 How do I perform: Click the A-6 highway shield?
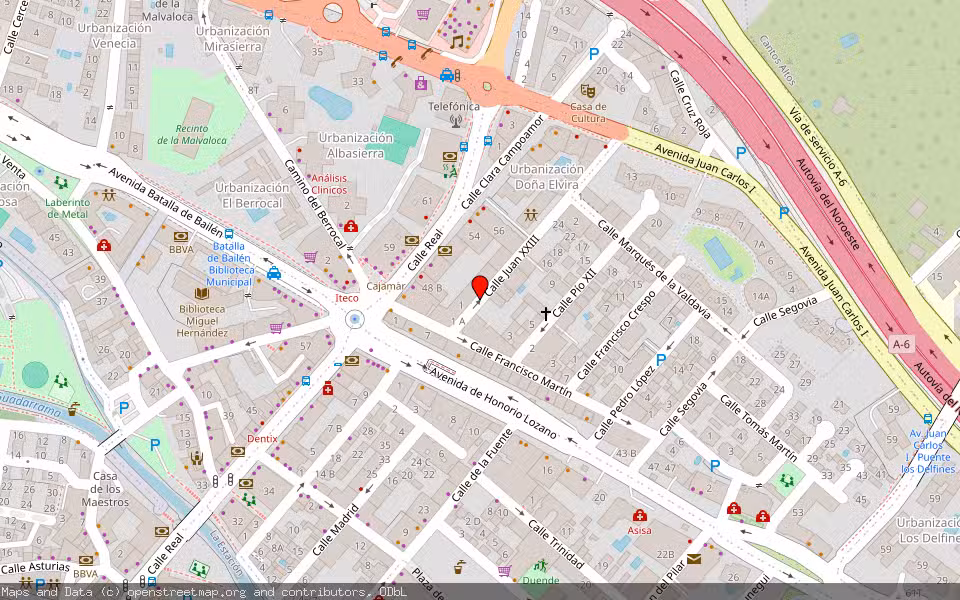point(901,344)
